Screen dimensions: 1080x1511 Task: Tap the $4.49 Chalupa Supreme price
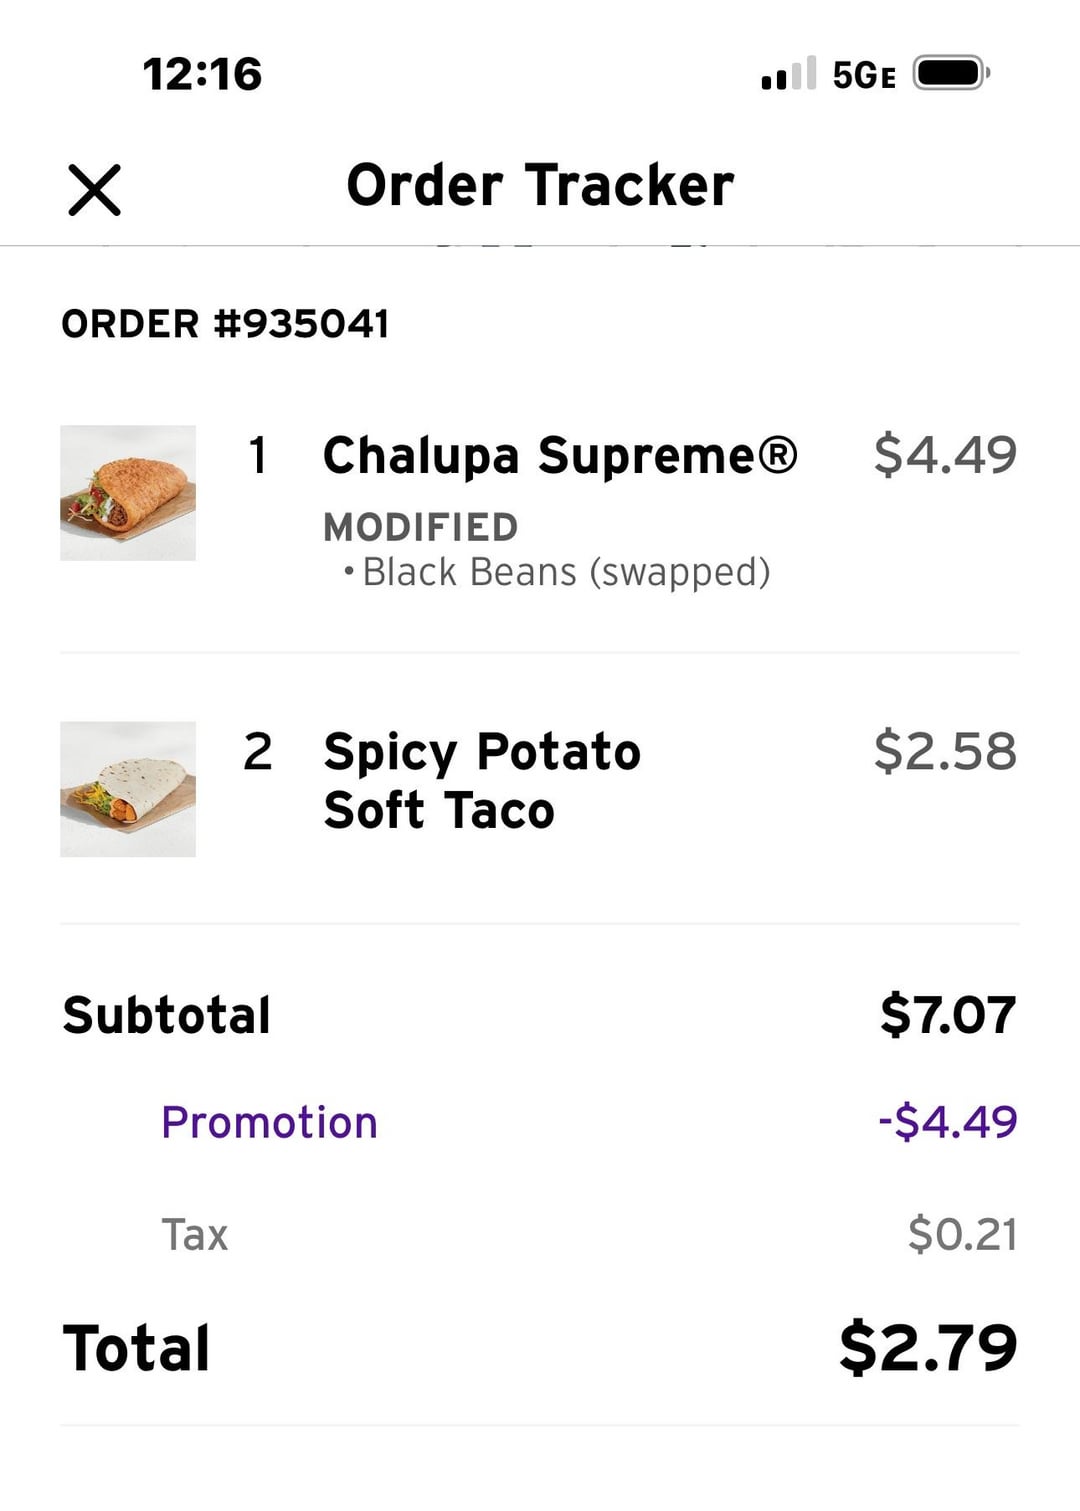pyautogui.click(x=945, y=455)
